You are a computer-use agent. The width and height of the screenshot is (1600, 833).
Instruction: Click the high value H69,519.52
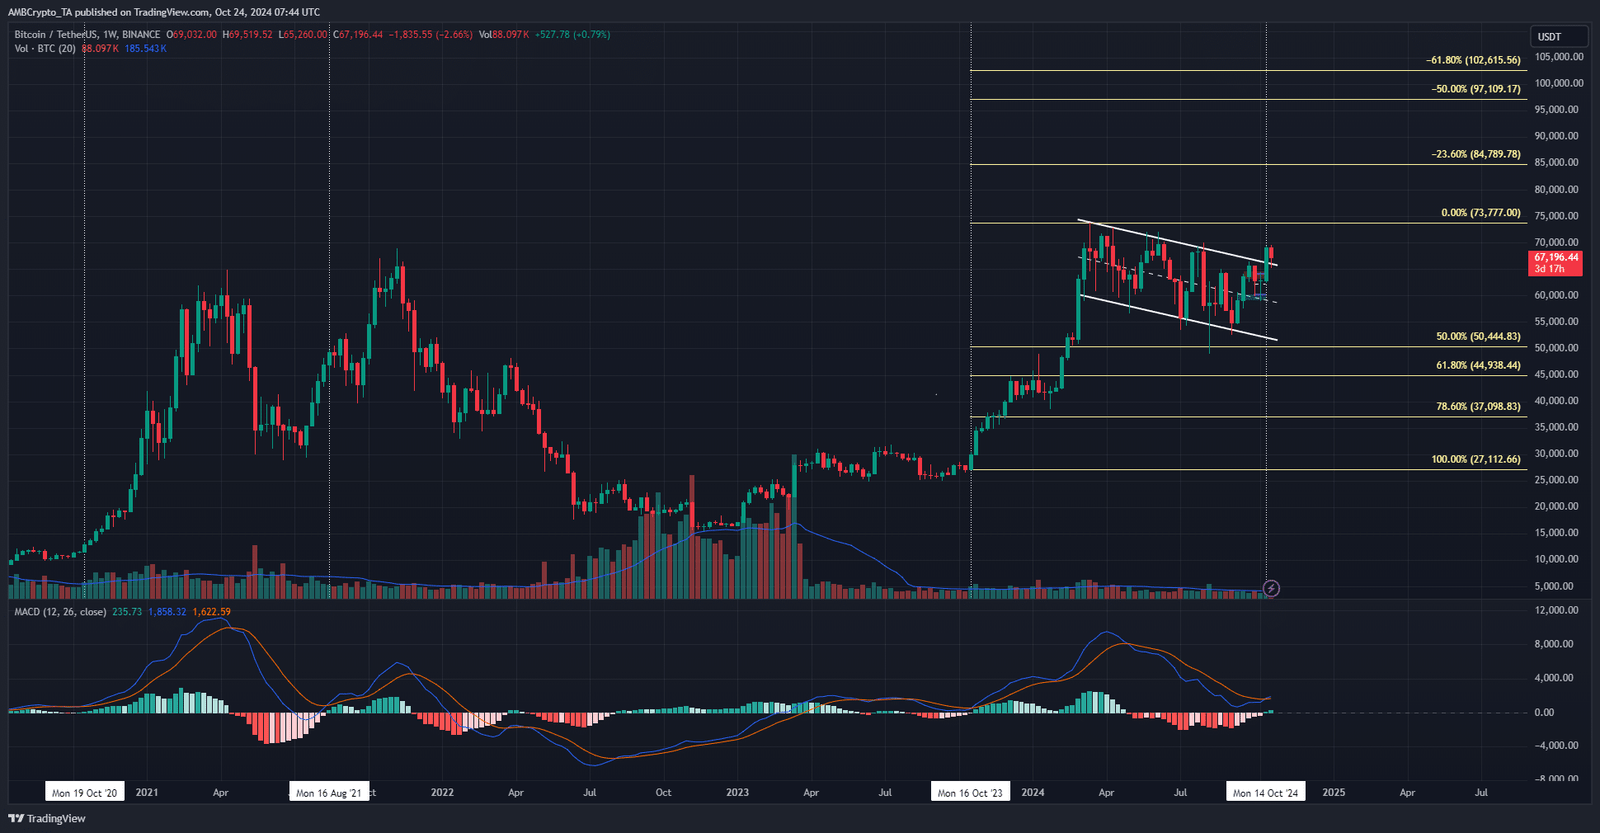click(247, 35)
